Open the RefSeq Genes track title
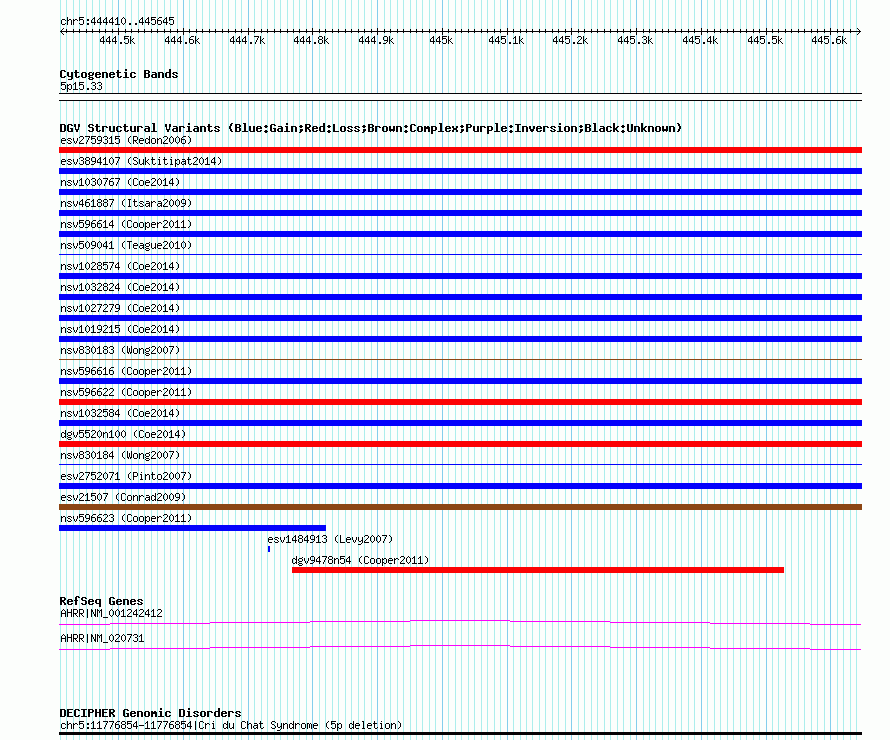Screen dimensions: 890x740 point(102,601)
